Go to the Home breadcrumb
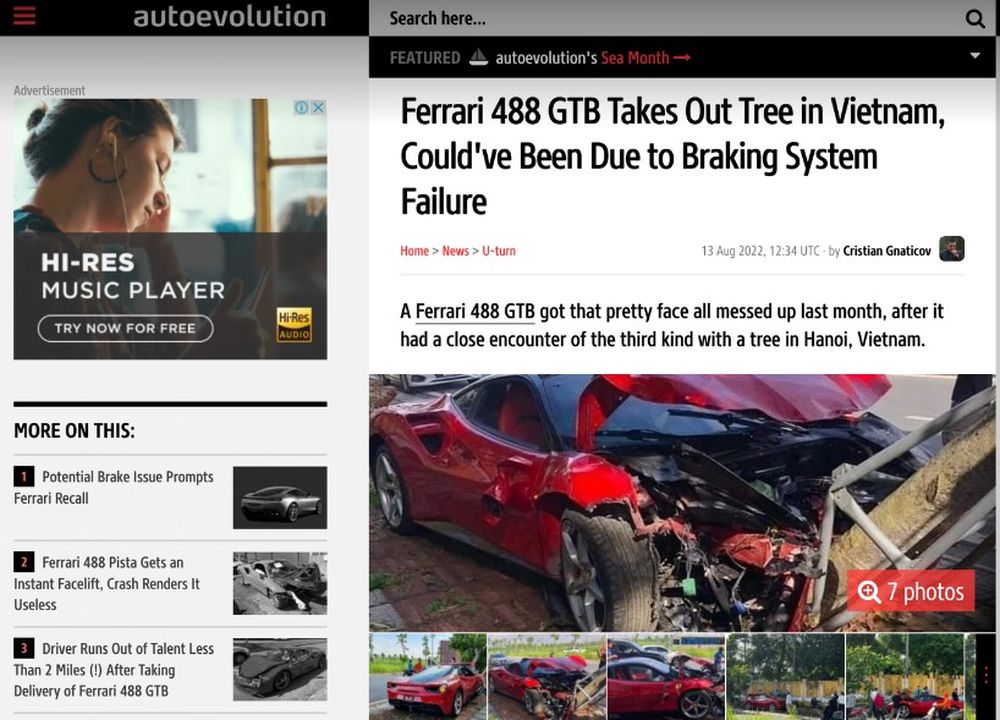Viewport: 1000px width, 720px height. [x=415, y=251]
